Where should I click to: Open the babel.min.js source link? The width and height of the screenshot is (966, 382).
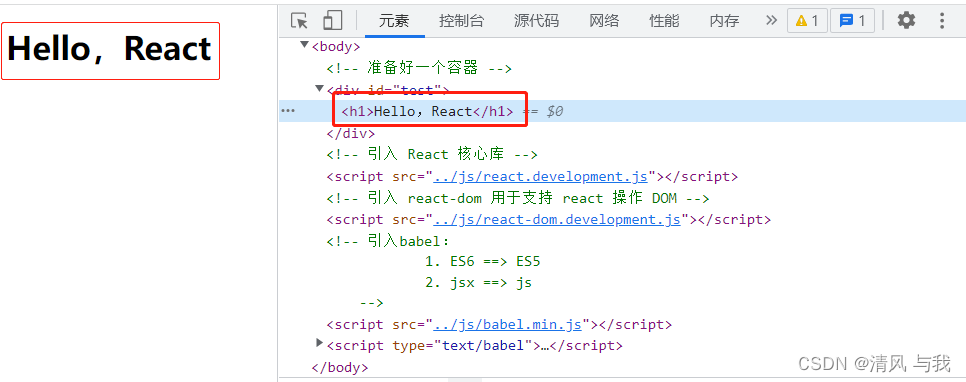(x=508, y=324)
